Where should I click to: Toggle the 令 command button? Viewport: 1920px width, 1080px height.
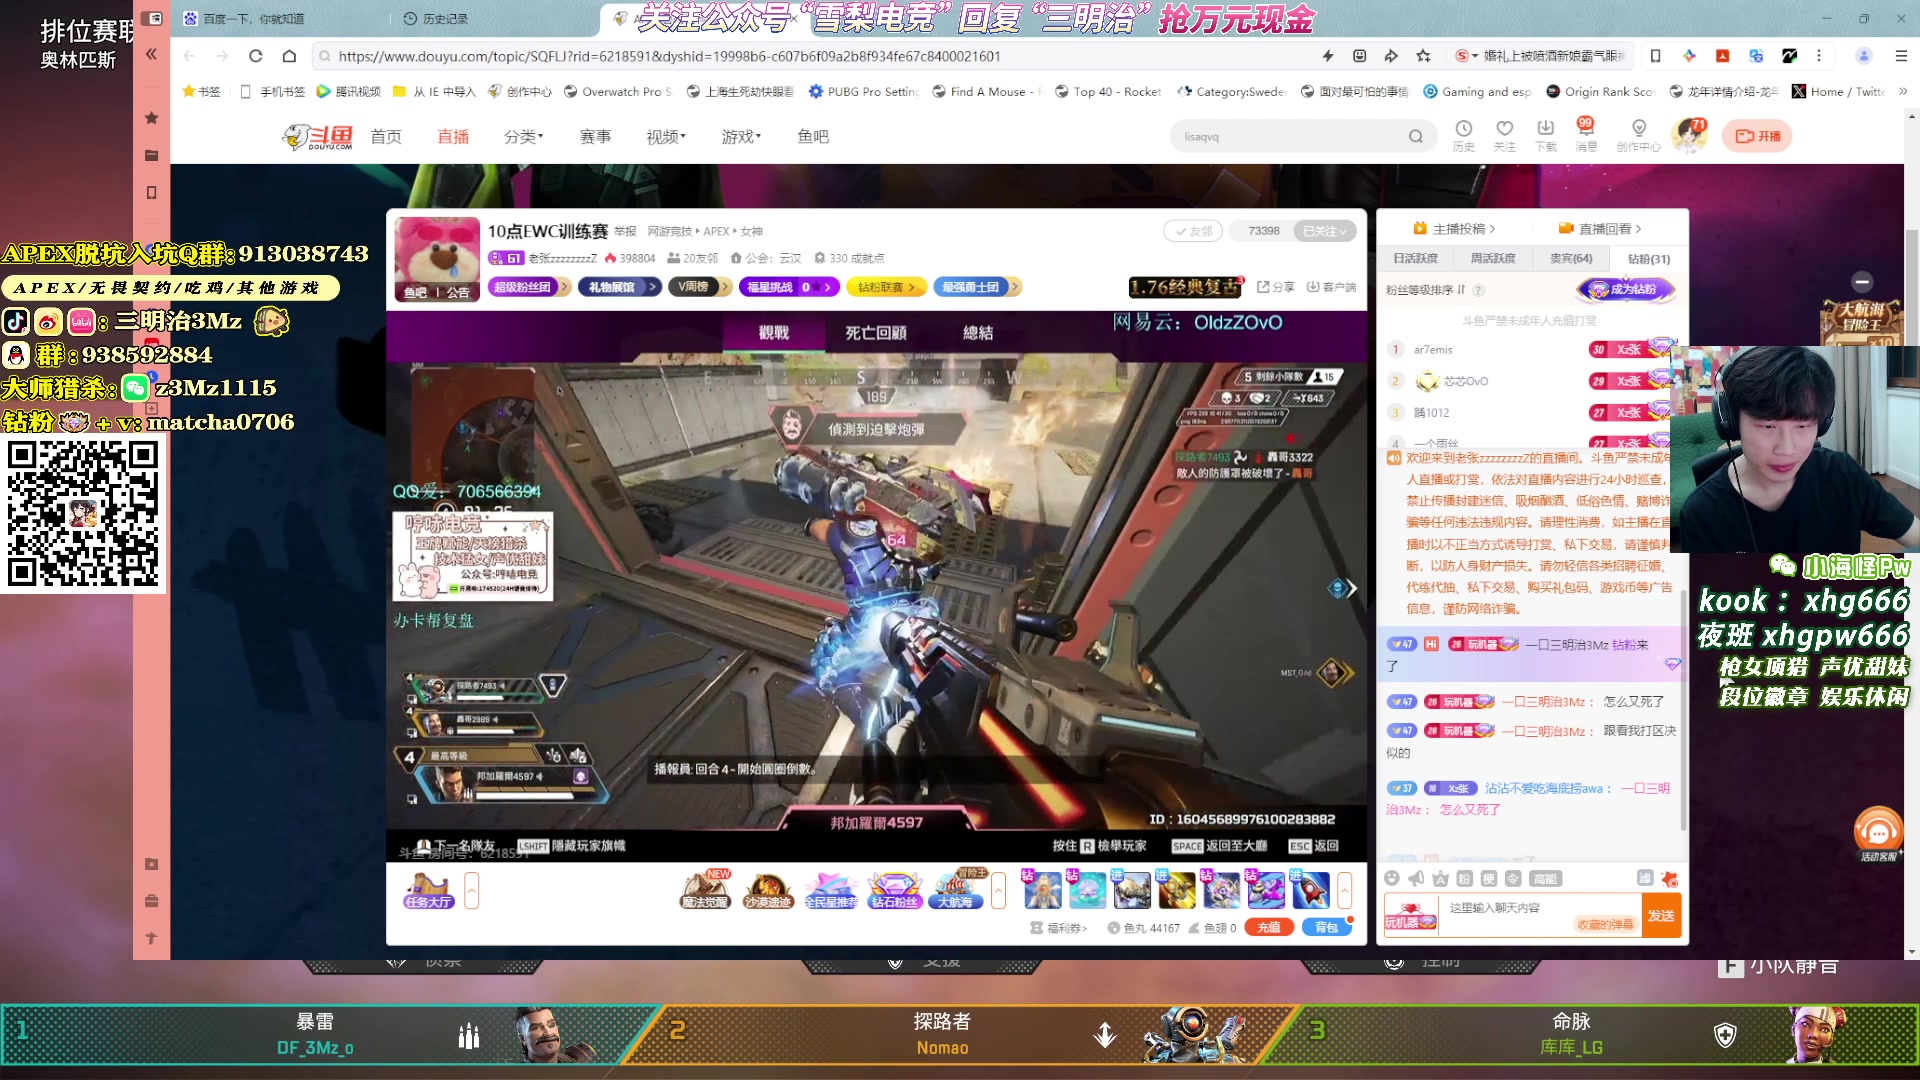(x=1512, y=878)
